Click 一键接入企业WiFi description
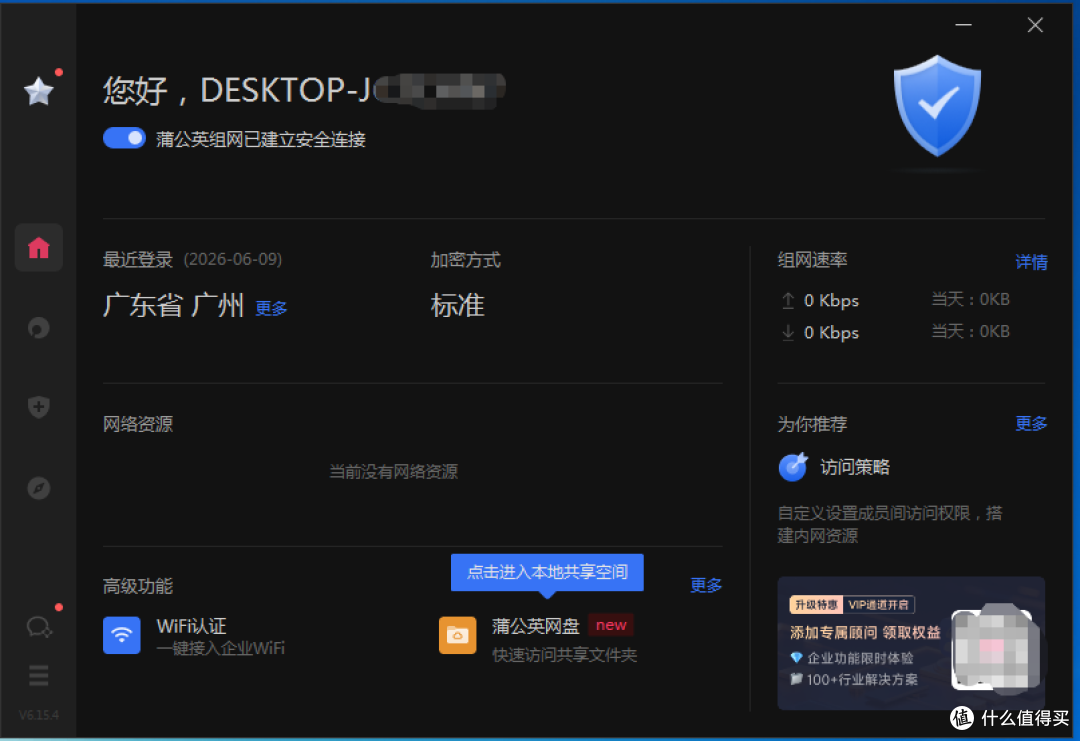Viewport: 1080px width, 741px height. pyautogui.click(x=220, y=649)
